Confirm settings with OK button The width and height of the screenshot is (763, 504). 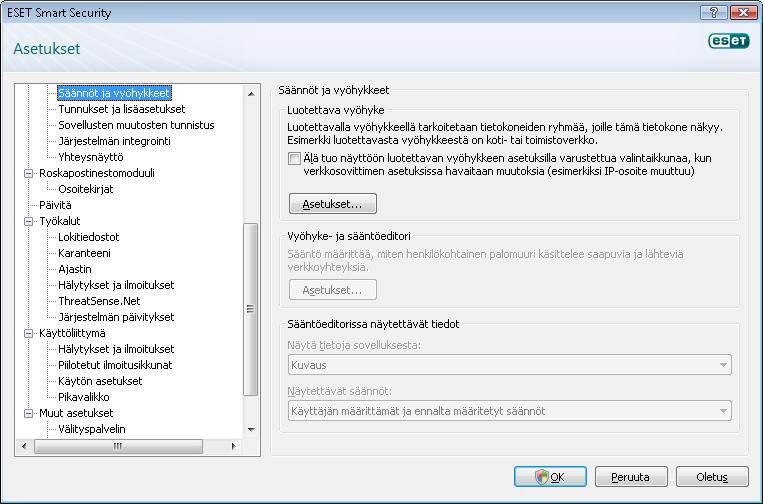coord(550,477)
